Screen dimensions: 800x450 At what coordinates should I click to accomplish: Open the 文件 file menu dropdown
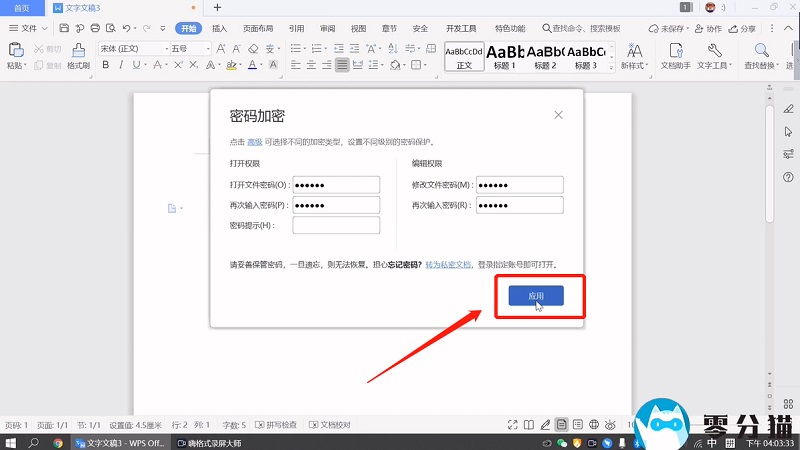coord(28,29)
